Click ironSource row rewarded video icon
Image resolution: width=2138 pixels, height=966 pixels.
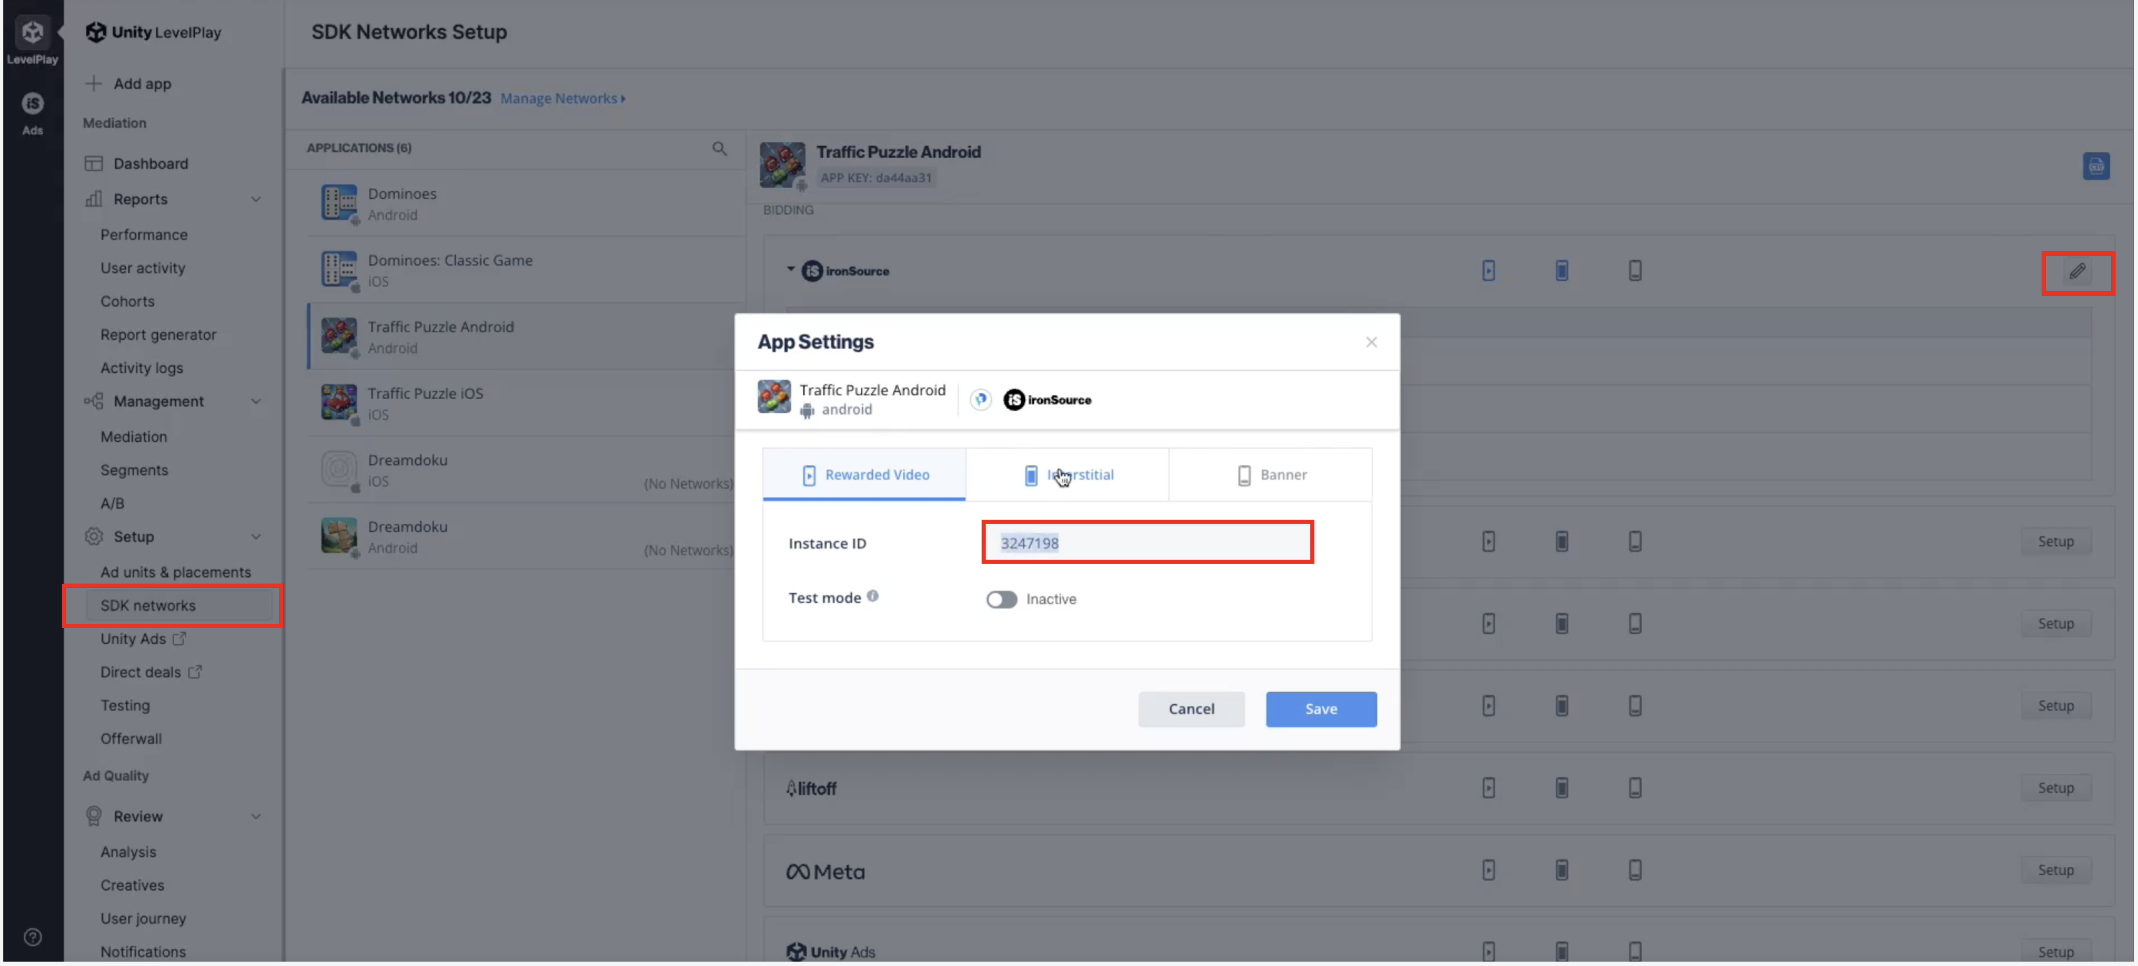[1488, 271]
